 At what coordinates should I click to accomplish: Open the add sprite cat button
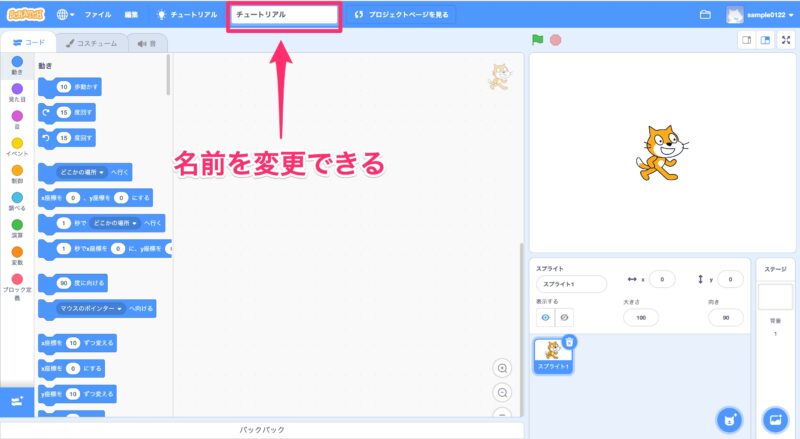(x=730, y=418)
